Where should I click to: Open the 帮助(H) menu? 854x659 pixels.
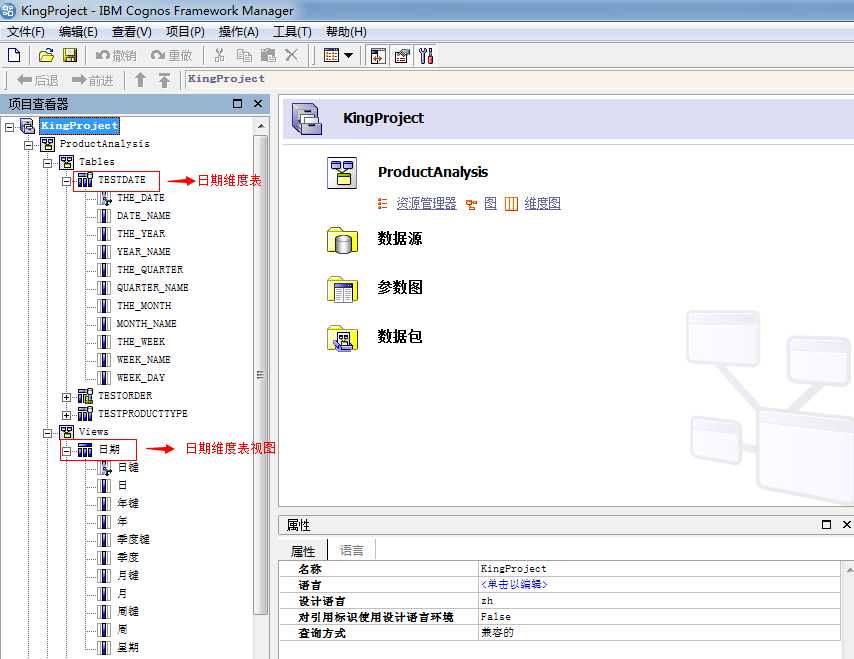click(x=346, y=32)
